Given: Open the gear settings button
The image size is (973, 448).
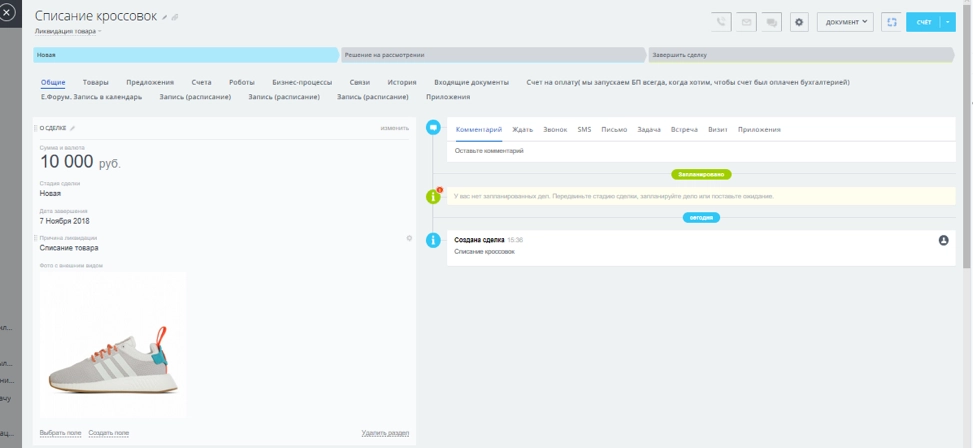Looking at the screenshot, I should (798, 22).
